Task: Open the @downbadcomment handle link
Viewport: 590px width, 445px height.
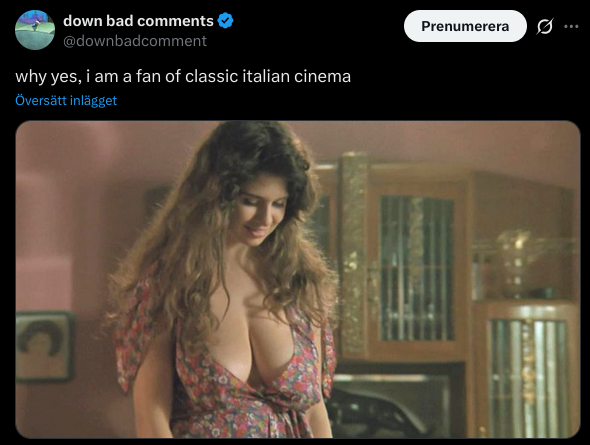Action: pos(135,41)
